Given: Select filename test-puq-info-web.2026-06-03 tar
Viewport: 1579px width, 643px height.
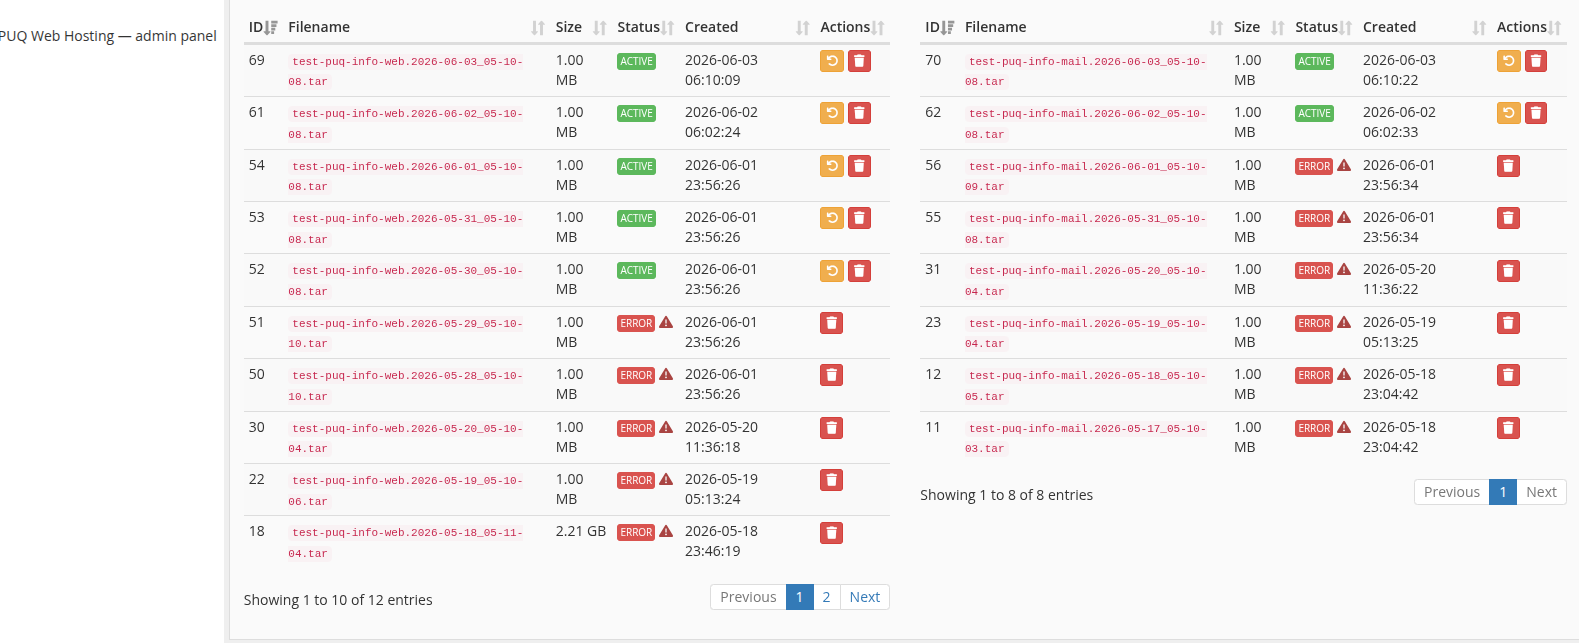Looking at the screenshot, I should tap(406, 71).
